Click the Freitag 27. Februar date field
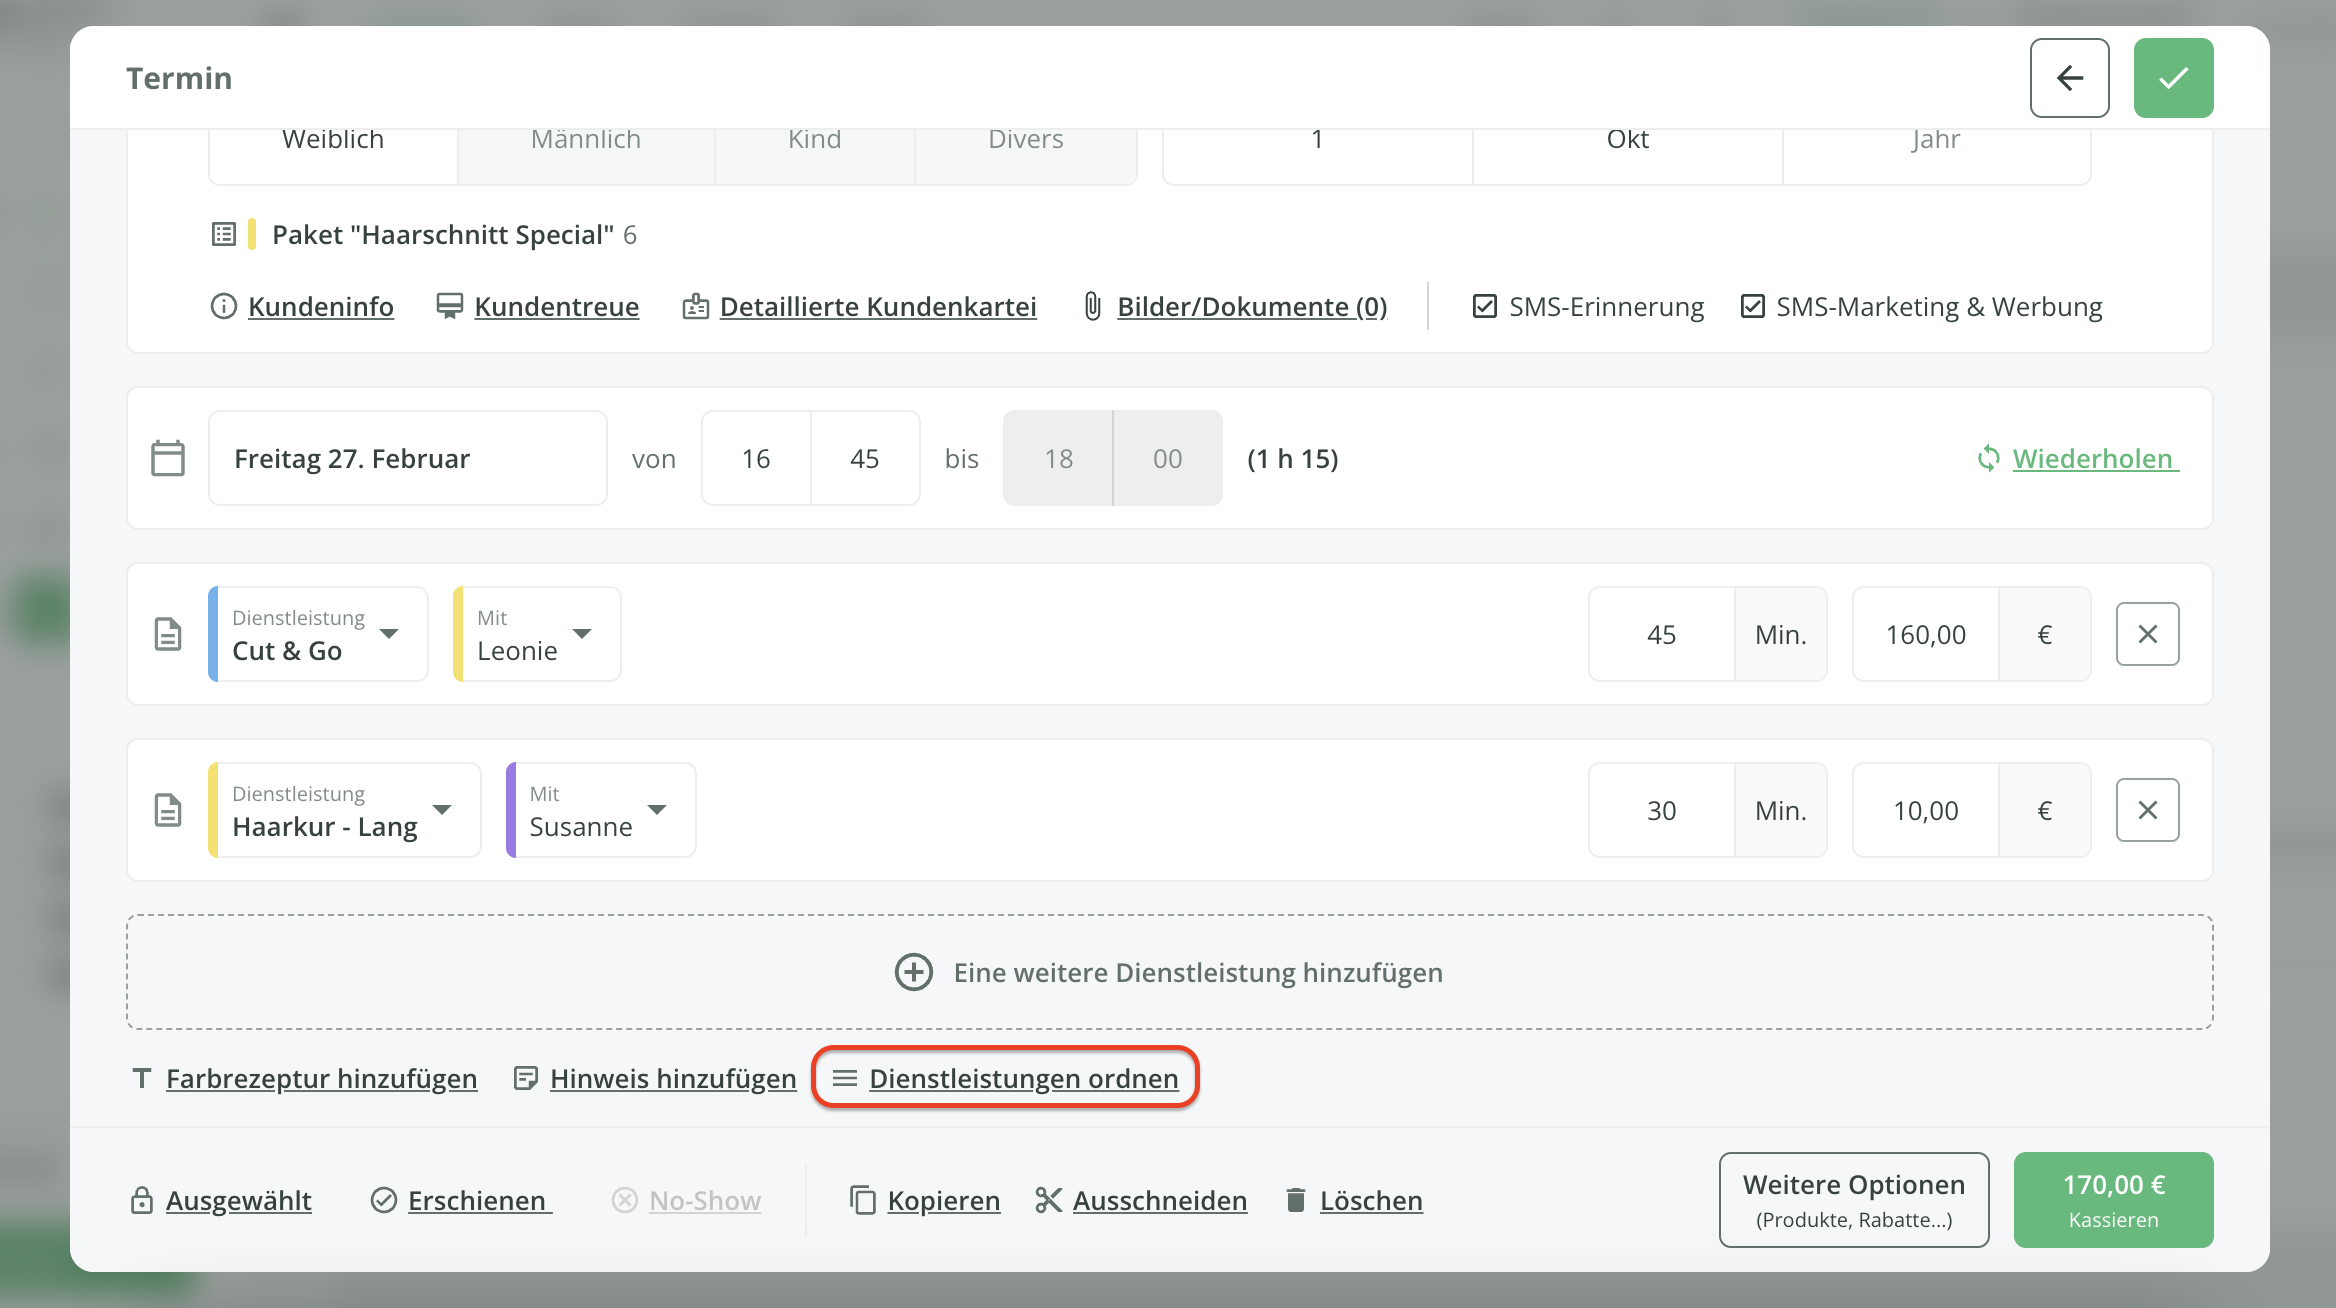 [407, 458]
